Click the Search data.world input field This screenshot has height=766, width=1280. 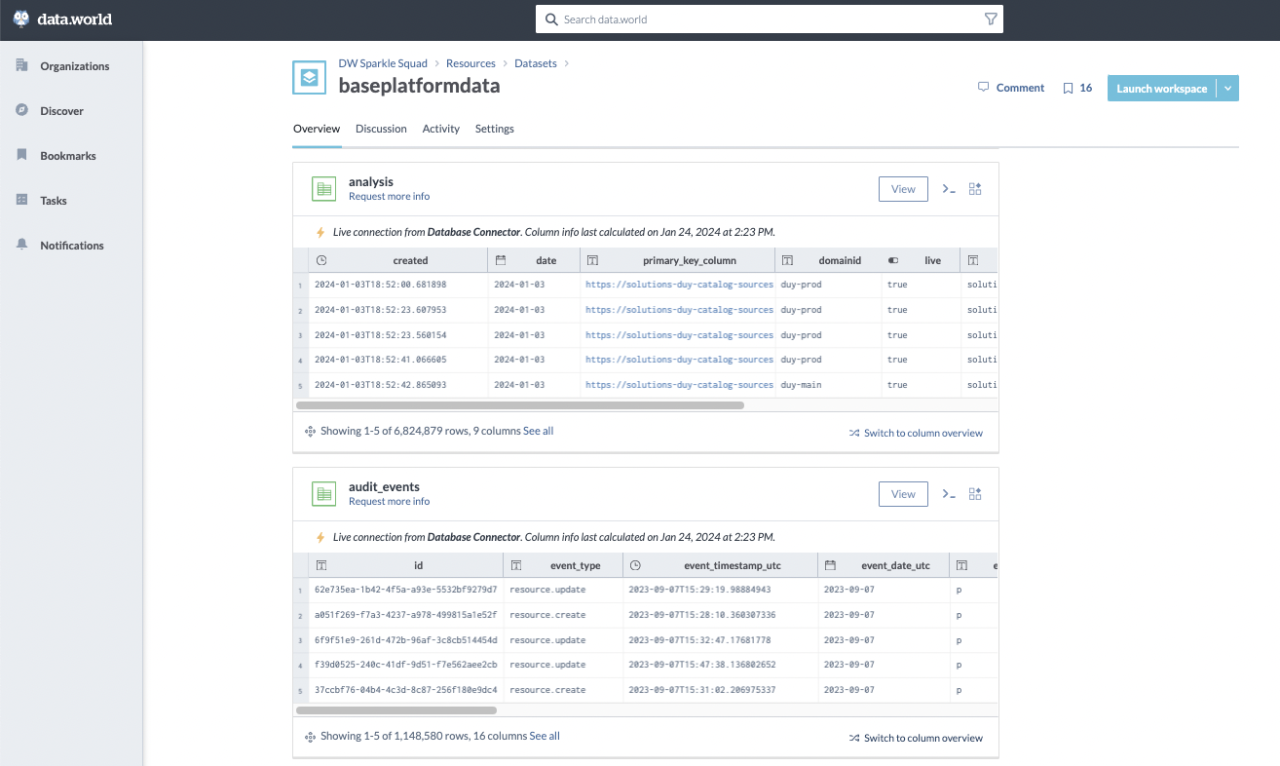click(769, 19)
